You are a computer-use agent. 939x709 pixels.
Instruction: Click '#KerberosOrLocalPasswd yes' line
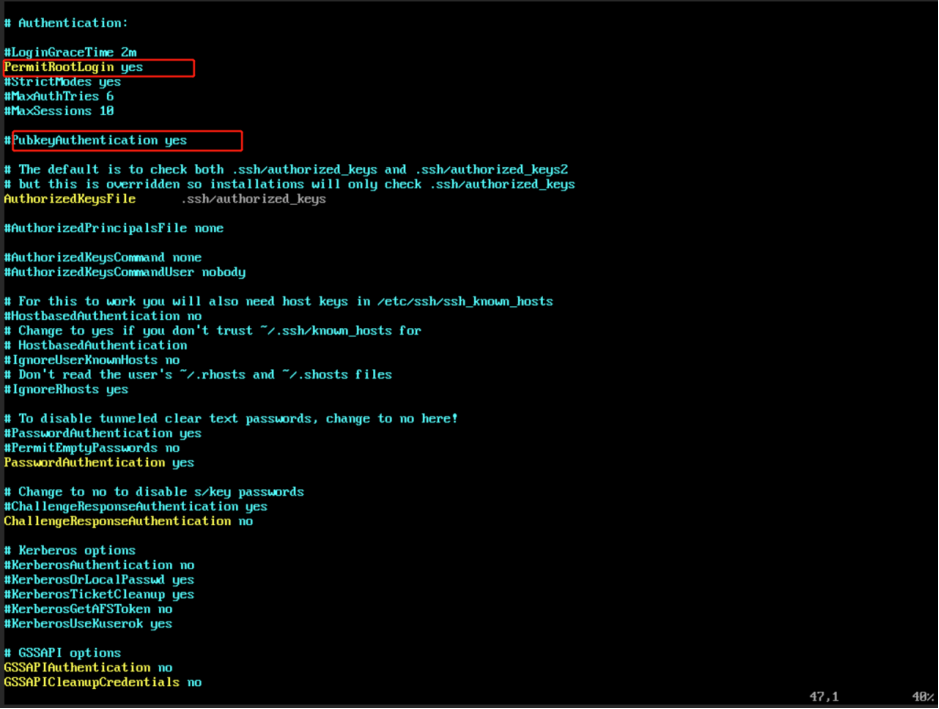[x=99, y=580]
